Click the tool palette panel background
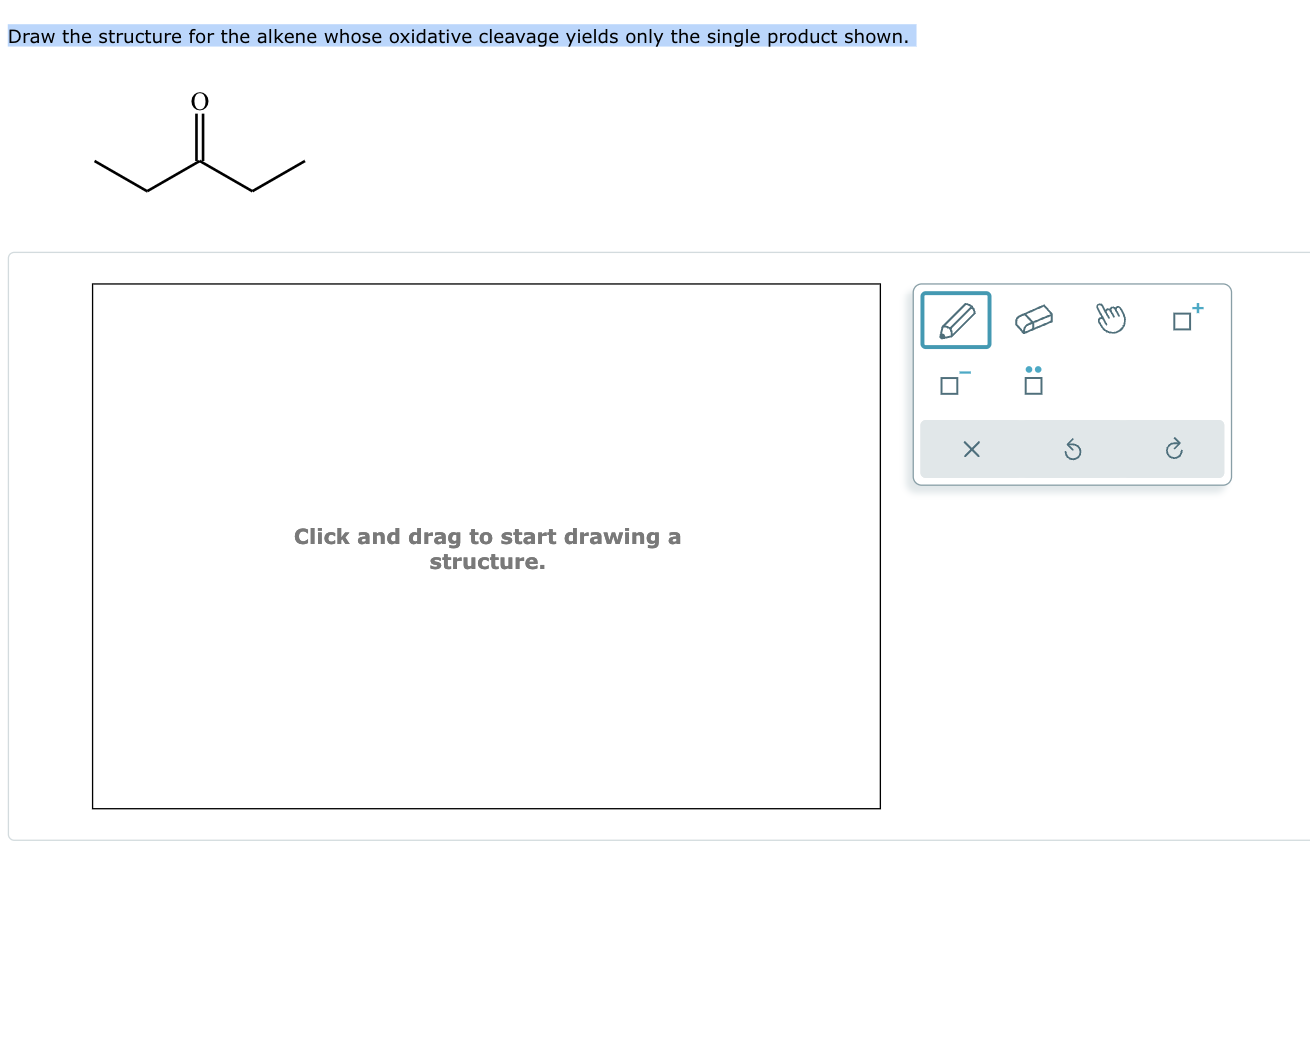 click(1150, 385)
